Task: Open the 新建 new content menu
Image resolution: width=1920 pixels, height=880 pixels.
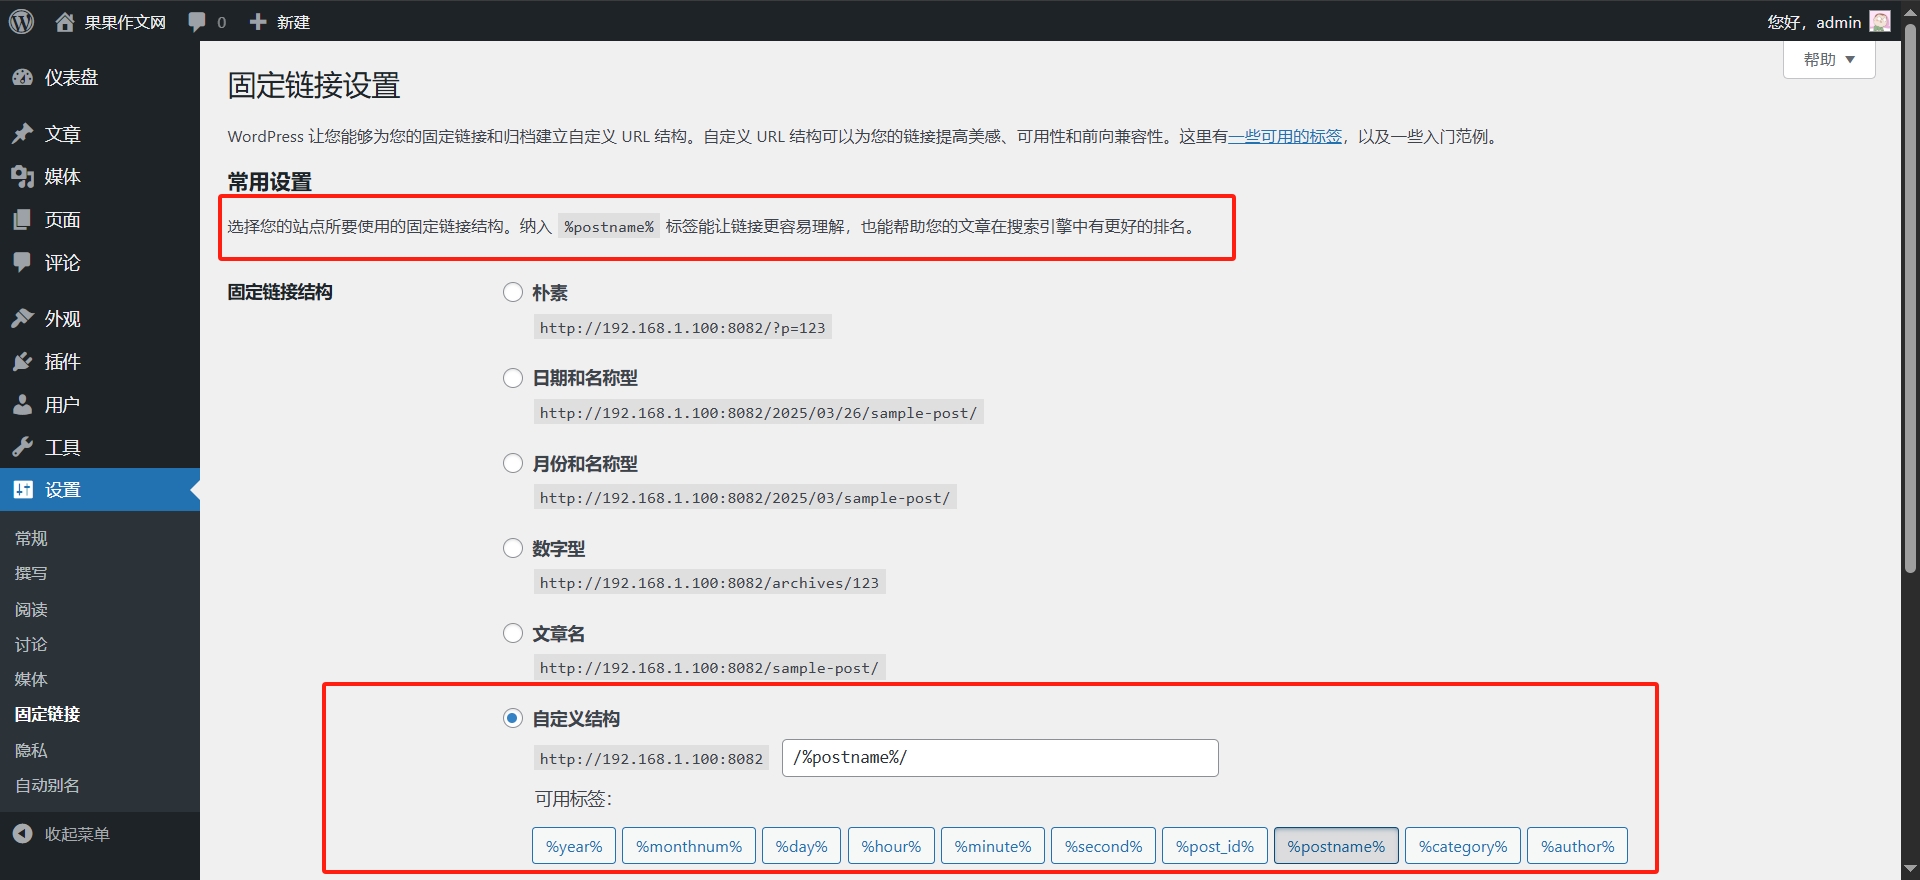Action: [280, 22]
